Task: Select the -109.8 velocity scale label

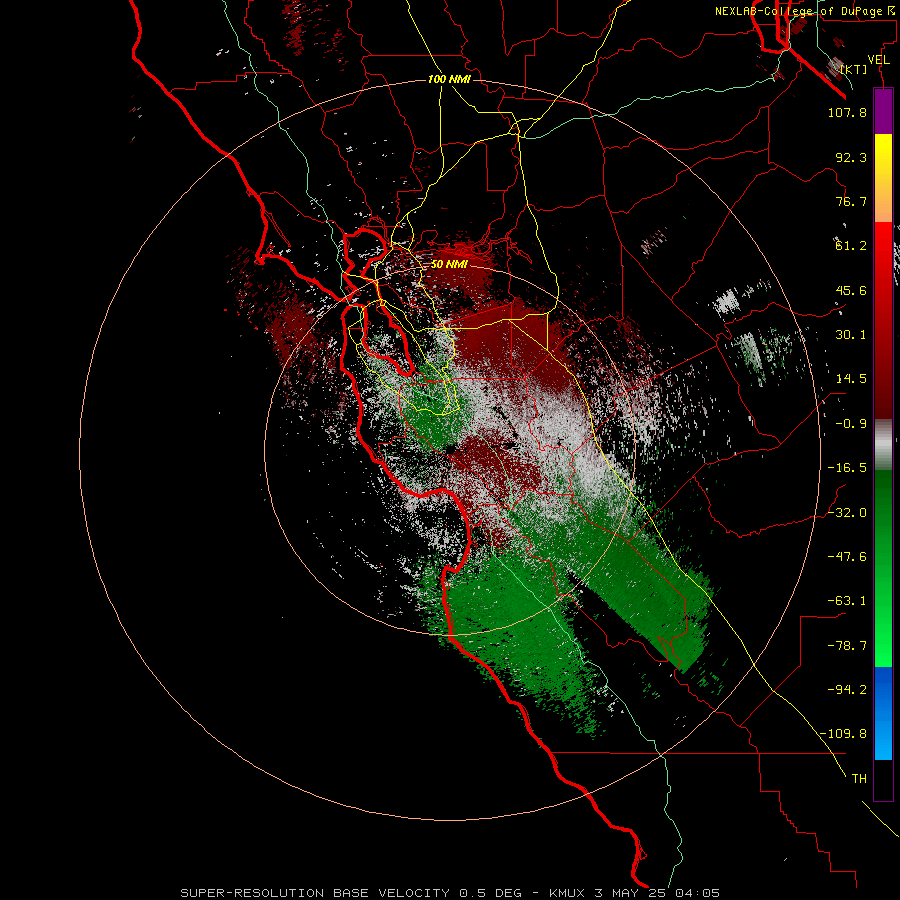Action: (x=843, y=734)
